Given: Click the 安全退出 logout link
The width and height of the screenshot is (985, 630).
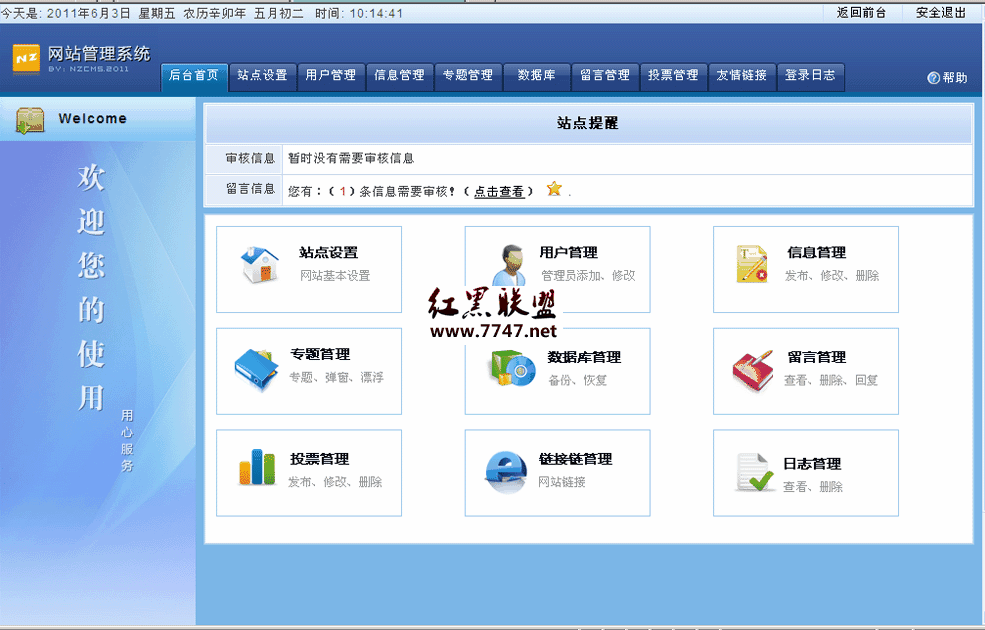Looking at the screenshot, I should point(940,13).
